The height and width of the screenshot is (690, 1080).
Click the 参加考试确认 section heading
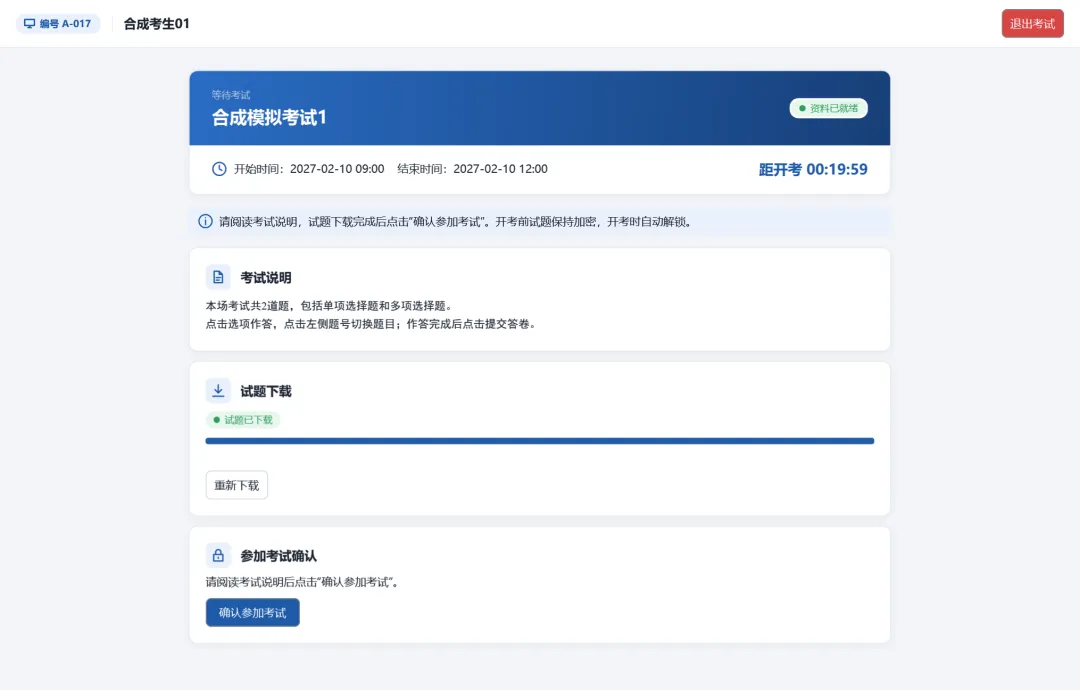[278, 556]
